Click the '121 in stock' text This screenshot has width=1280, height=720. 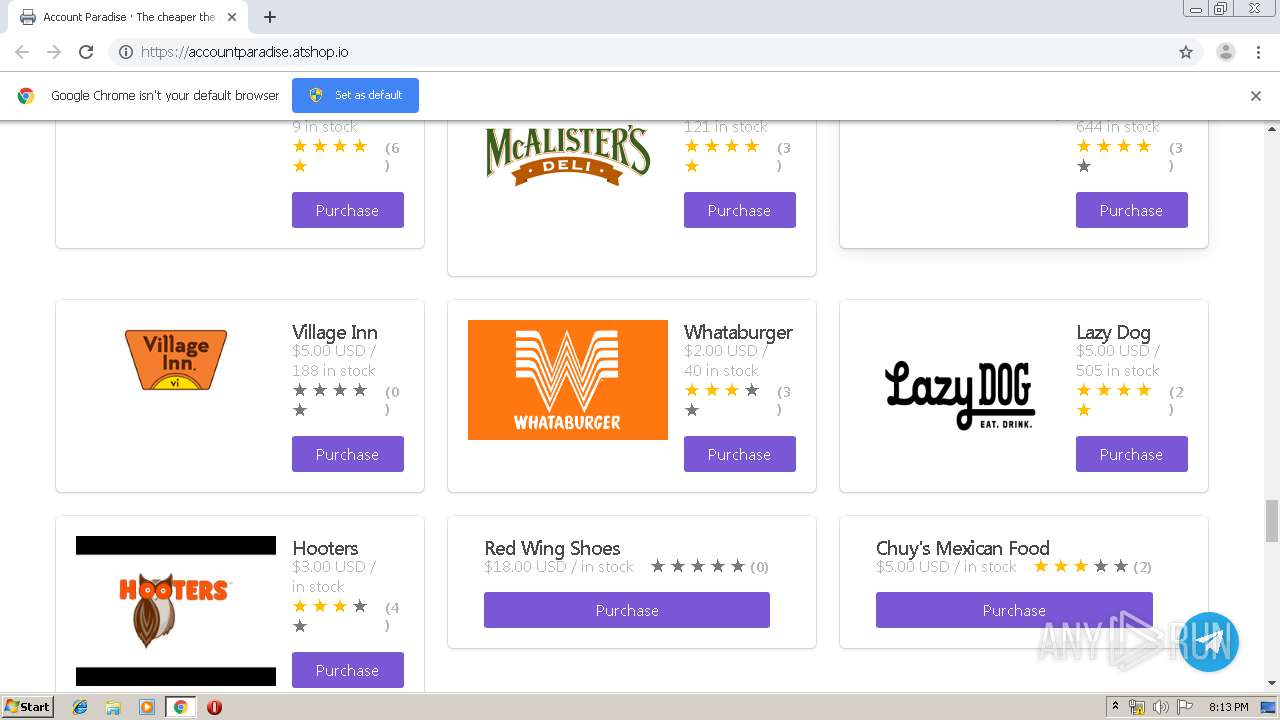pos(726,127)
